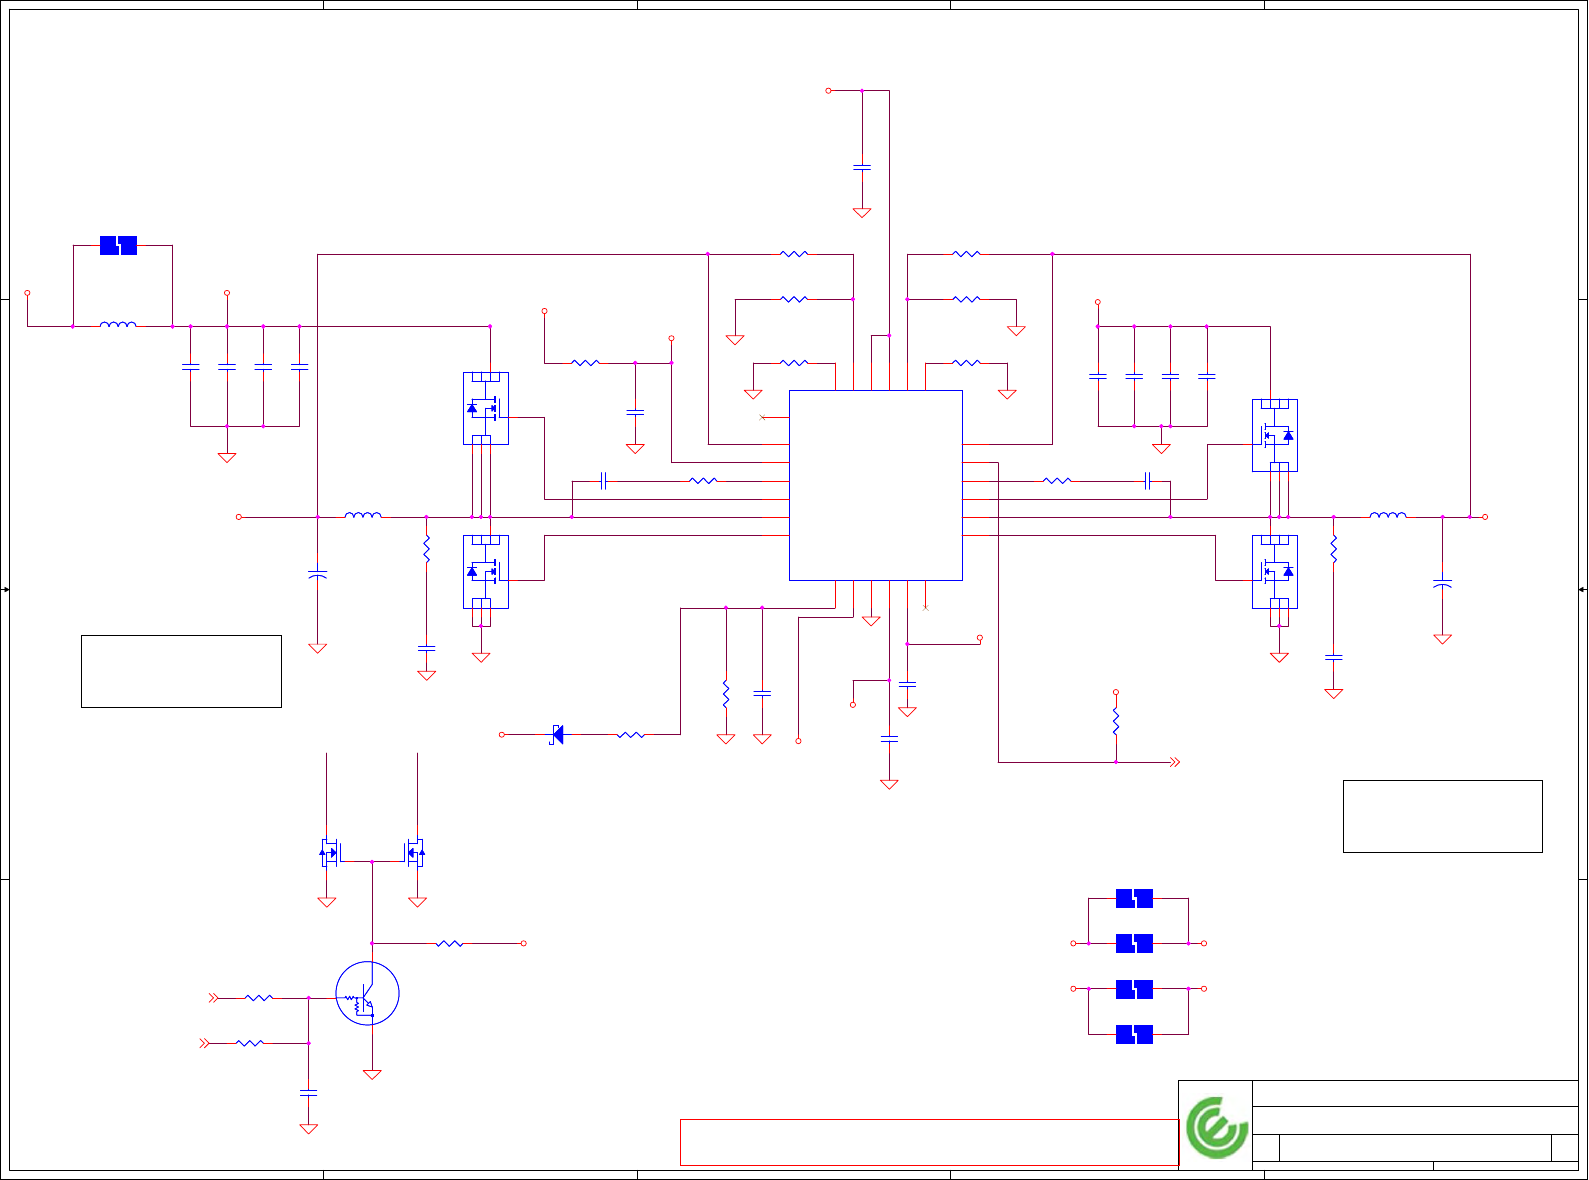The width and height of the screenshot is (1589, 1180).
Task: Click the upper off-page arrow feeding the transistor base
Action: (x=213, y=998)
